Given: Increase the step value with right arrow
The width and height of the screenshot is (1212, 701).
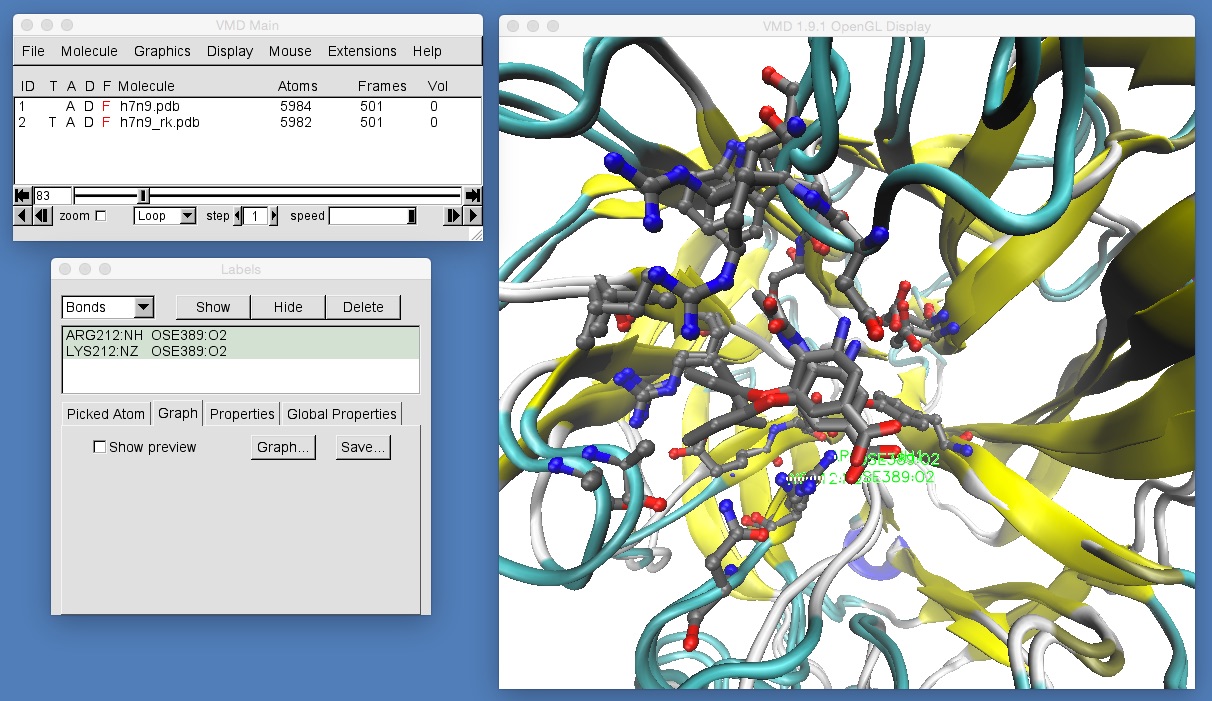Looking at the screenshot, I should pos(275,216).
